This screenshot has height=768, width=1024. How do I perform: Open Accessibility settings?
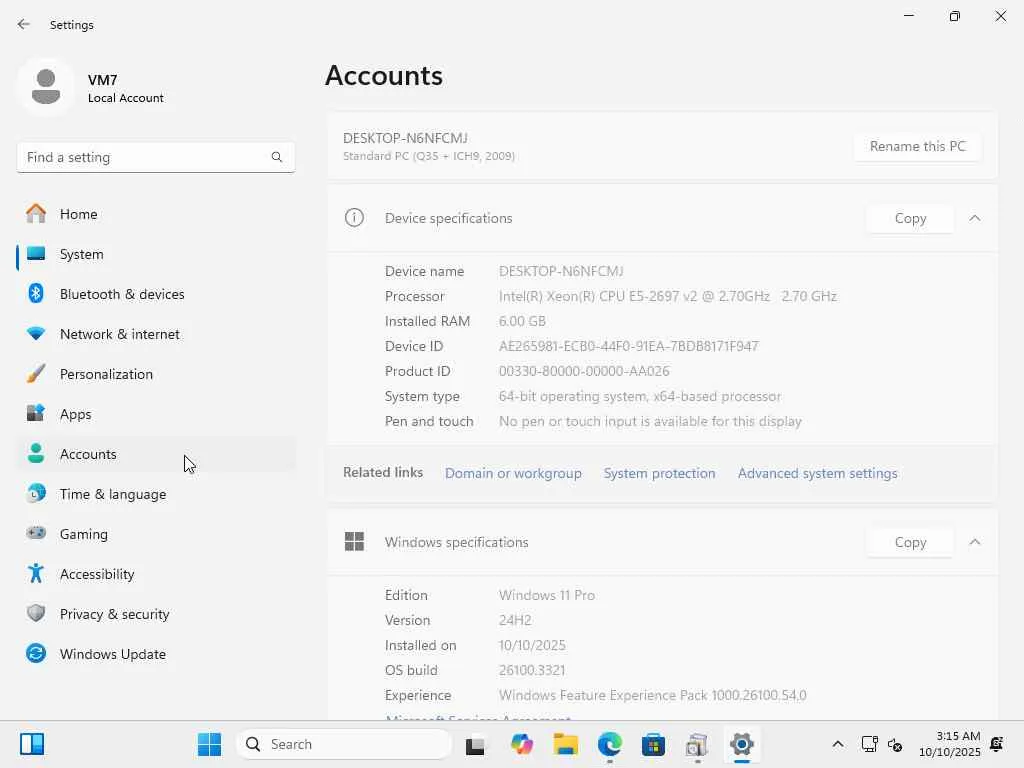coord(156,574)
